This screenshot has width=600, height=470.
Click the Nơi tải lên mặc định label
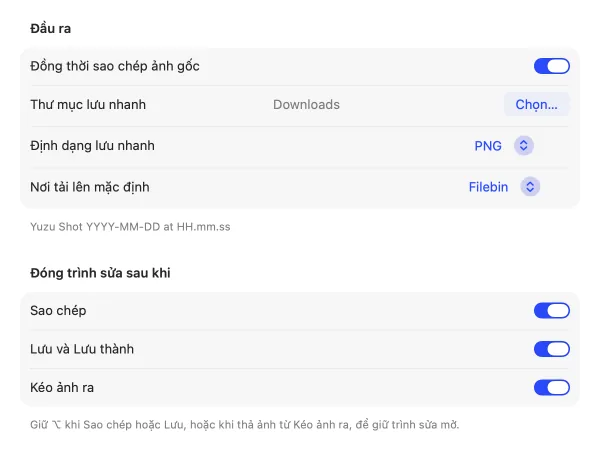(90, 187)
